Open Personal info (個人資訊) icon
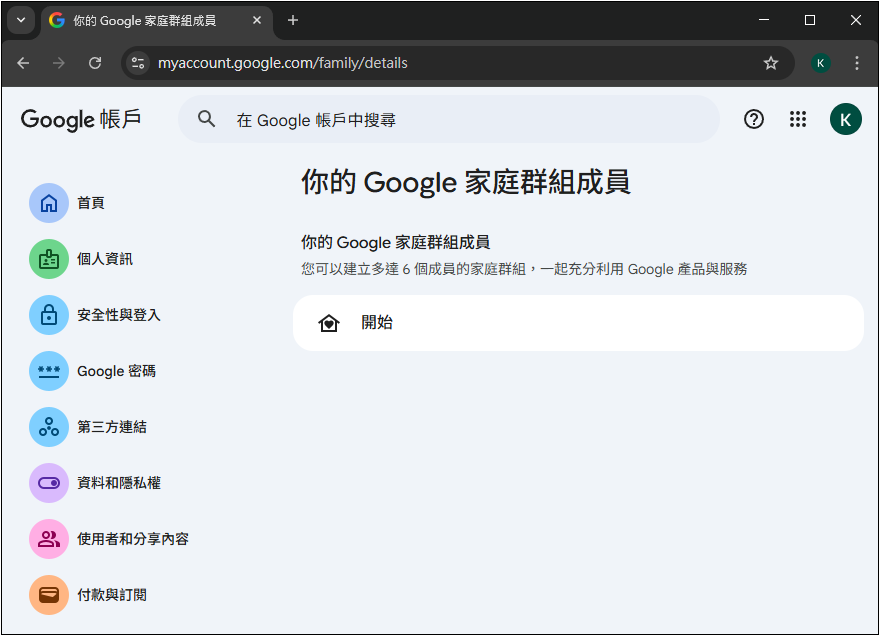This screenshot has height=636, width=880. (49, 259)
